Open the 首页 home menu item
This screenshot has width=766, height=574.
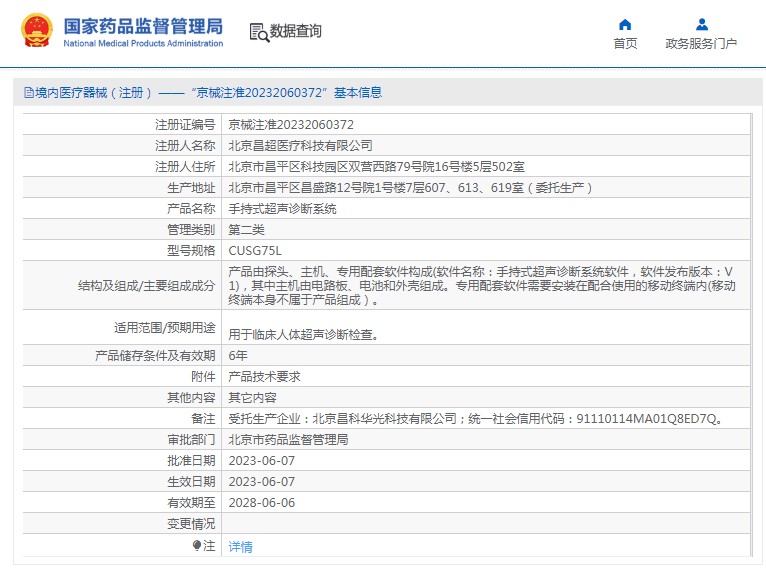tap(625, 43)
